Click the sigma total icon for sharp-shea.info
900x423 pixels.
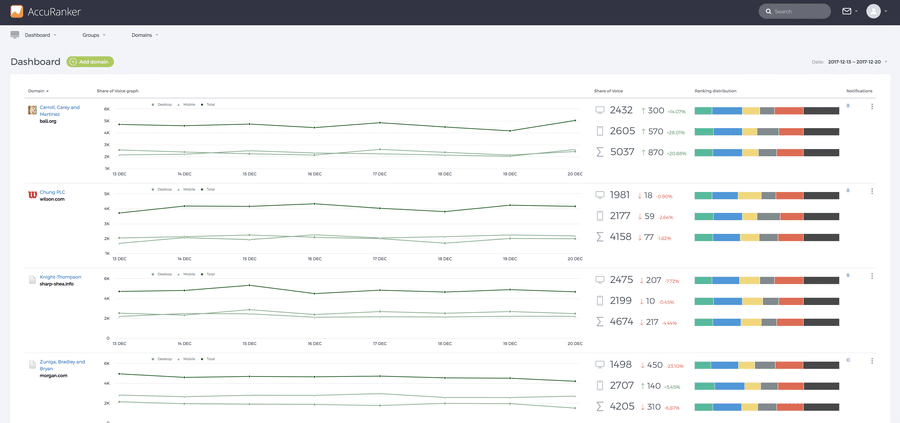click(600, 322)
